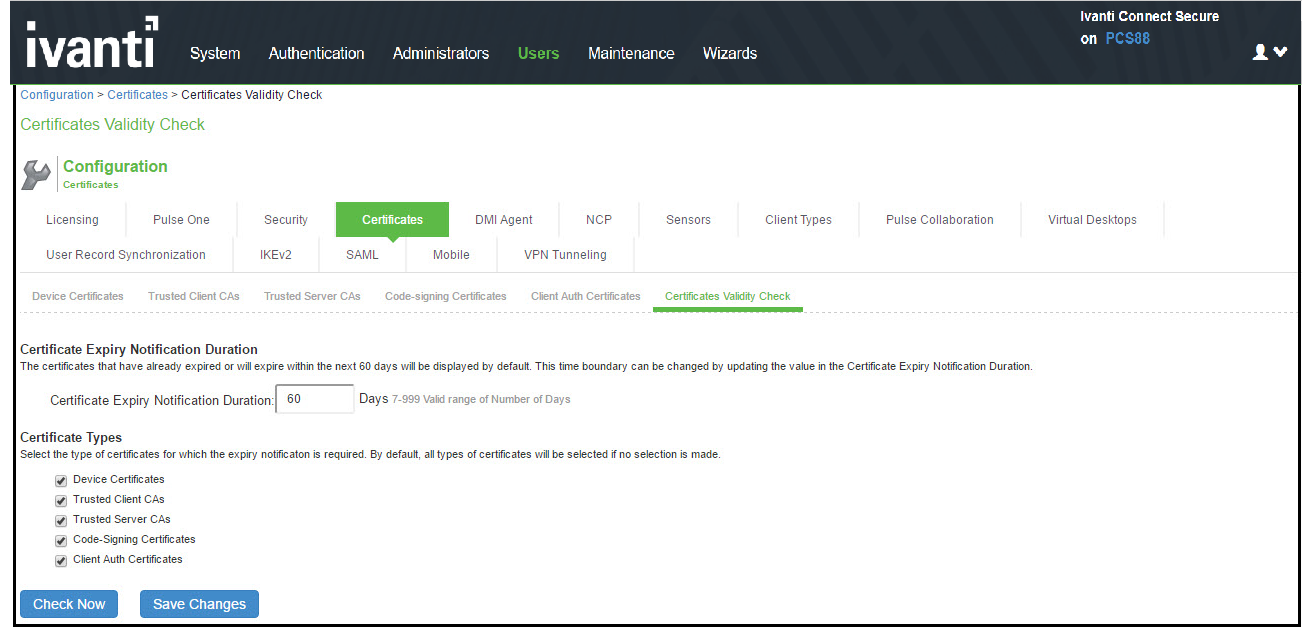Click the Ivanti logo
The image size is (1302, 627).
(x=90, y=42)
